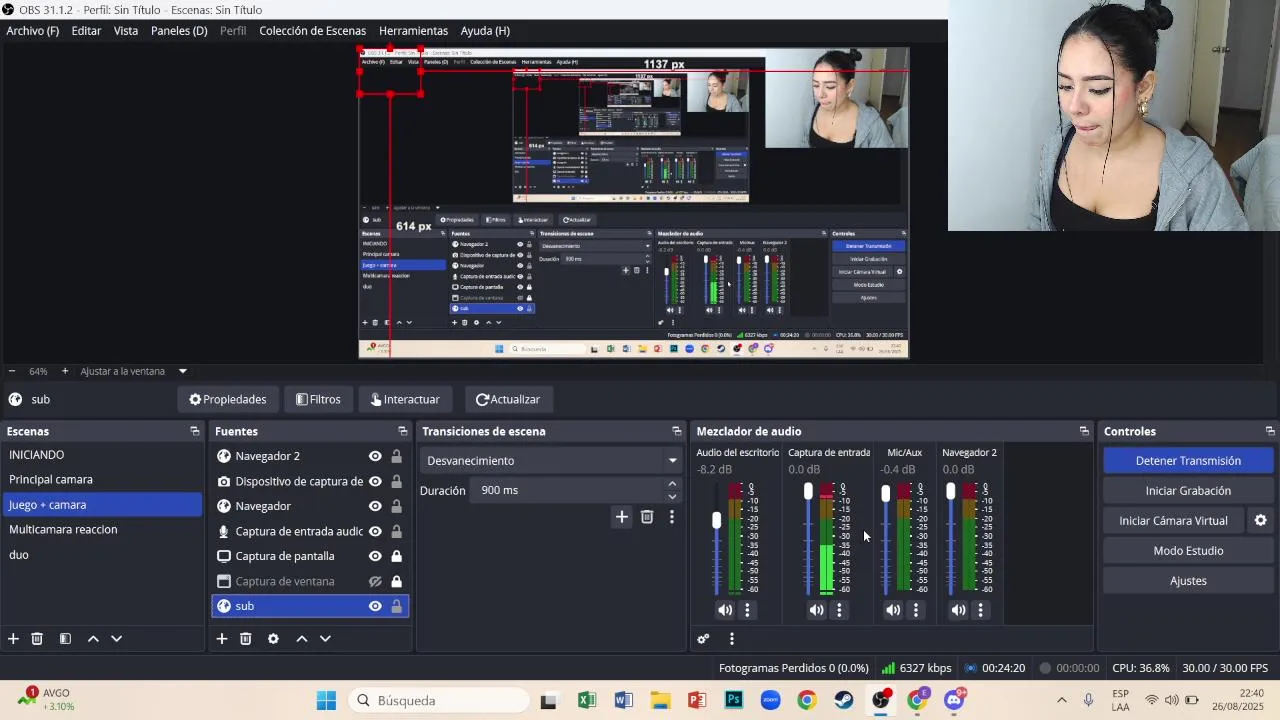Hide the Navegador 2 source
Viewport: 1280px width, 720px height.
coord(375,456)
